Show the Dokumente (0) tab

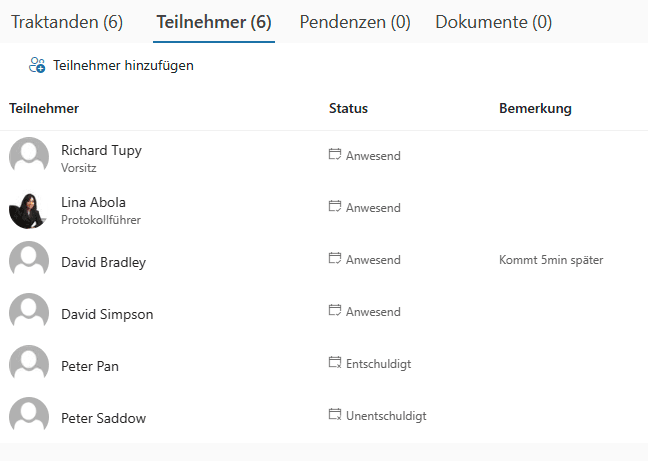click(x=493, y=22)
